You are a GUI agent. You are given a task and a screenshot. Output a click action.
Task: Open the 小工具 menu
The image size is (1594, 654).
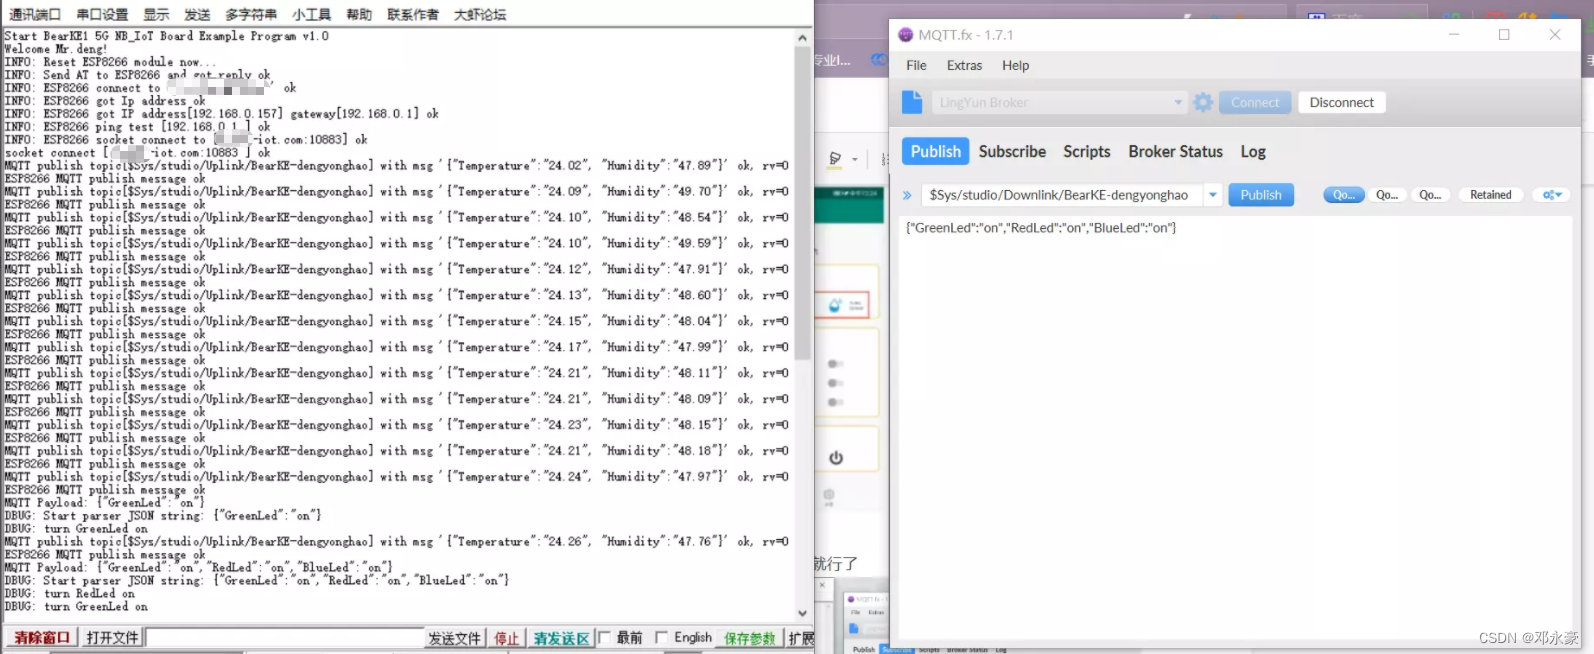tap(312, 14)
